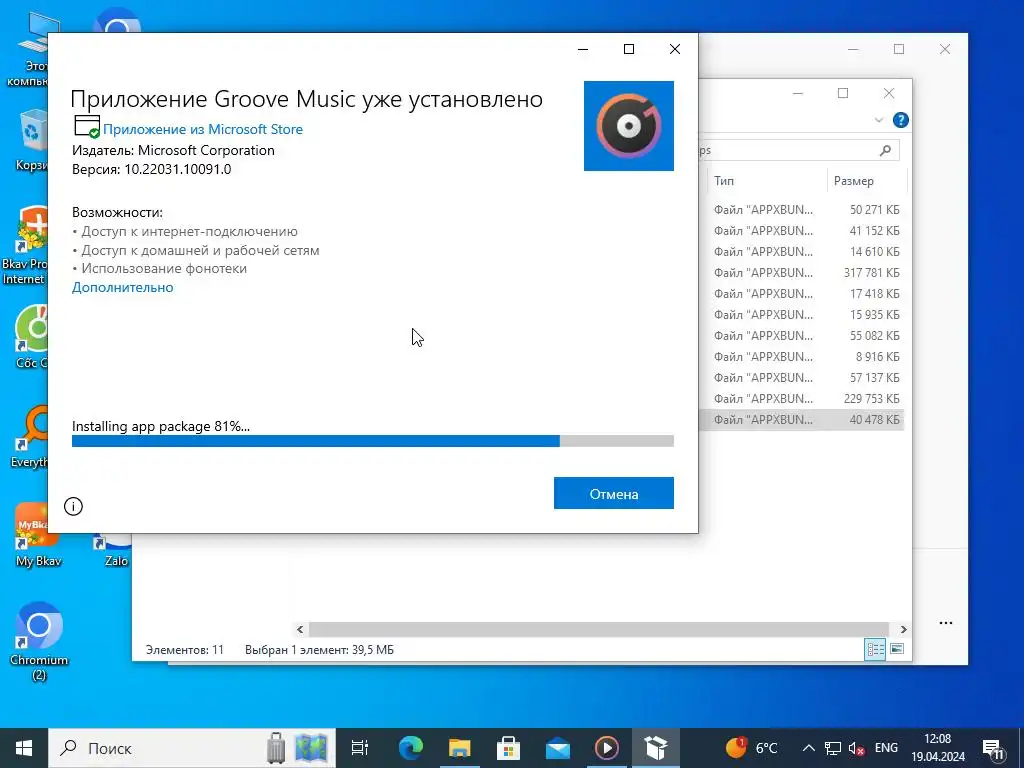Open This PC desktop icon
Viewport: 1024px width, 768px height.
pos(29,51)
